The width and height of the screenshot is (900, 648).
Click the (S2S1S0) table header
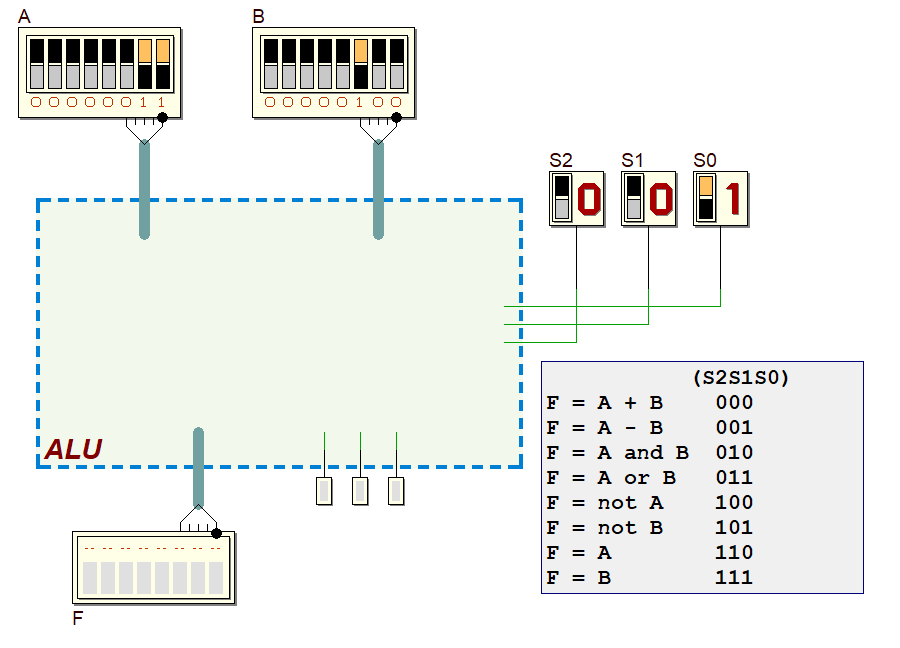pyautogui.click(x=741, y=378)
